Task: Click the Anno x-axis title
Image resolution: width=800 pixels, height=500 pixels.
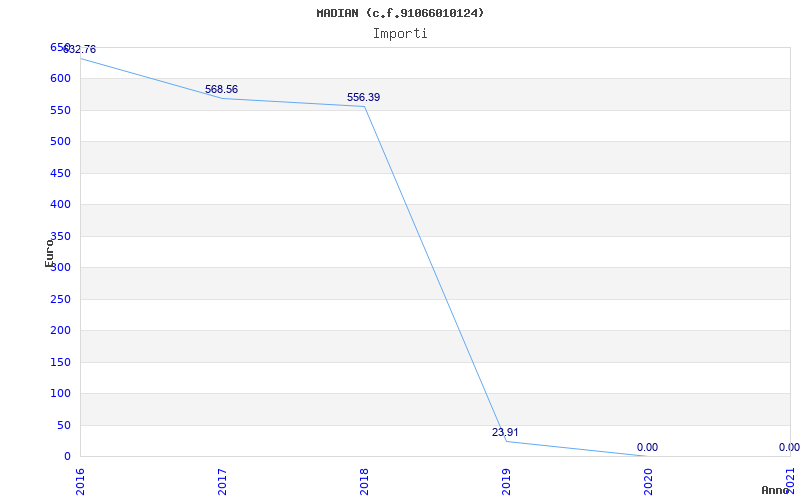Action: 775,490
